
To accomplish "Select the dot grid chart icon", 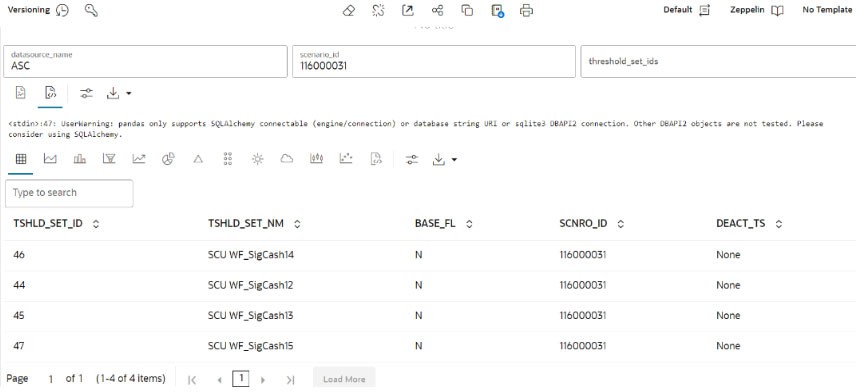I will [228, 159].
